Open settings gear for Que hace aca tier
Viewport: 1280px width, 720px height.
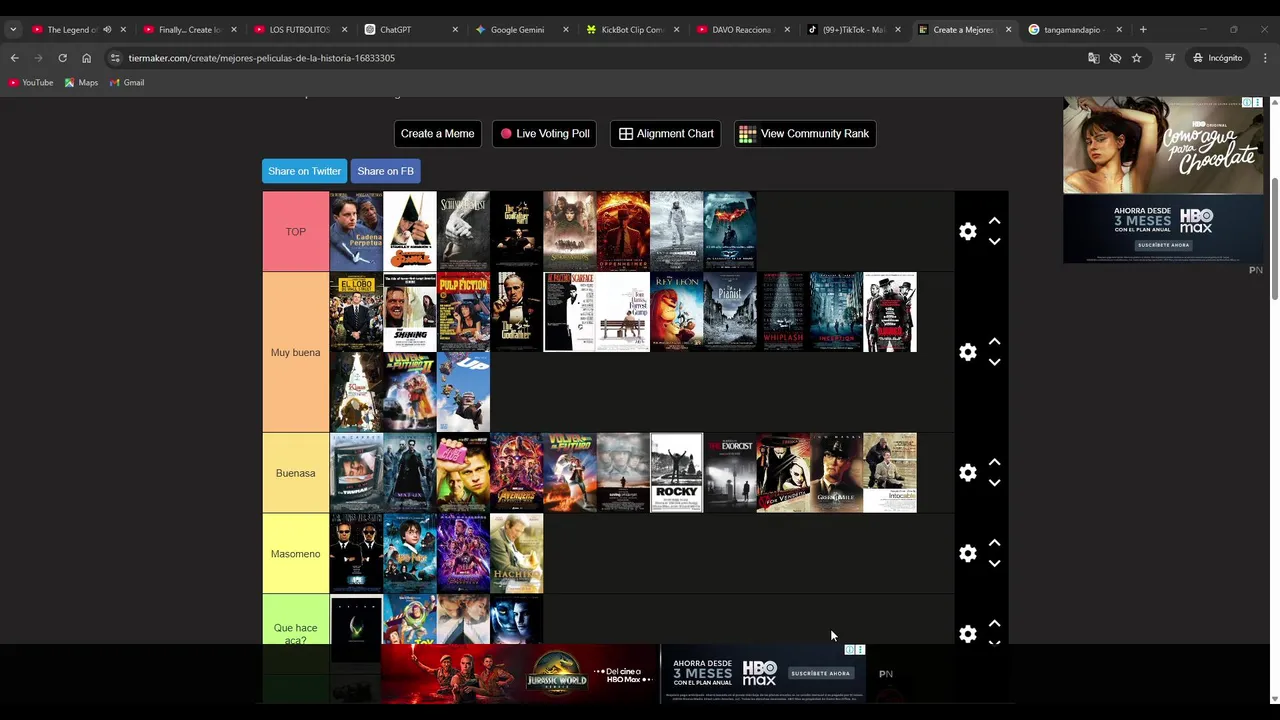(x=967, y=633)
